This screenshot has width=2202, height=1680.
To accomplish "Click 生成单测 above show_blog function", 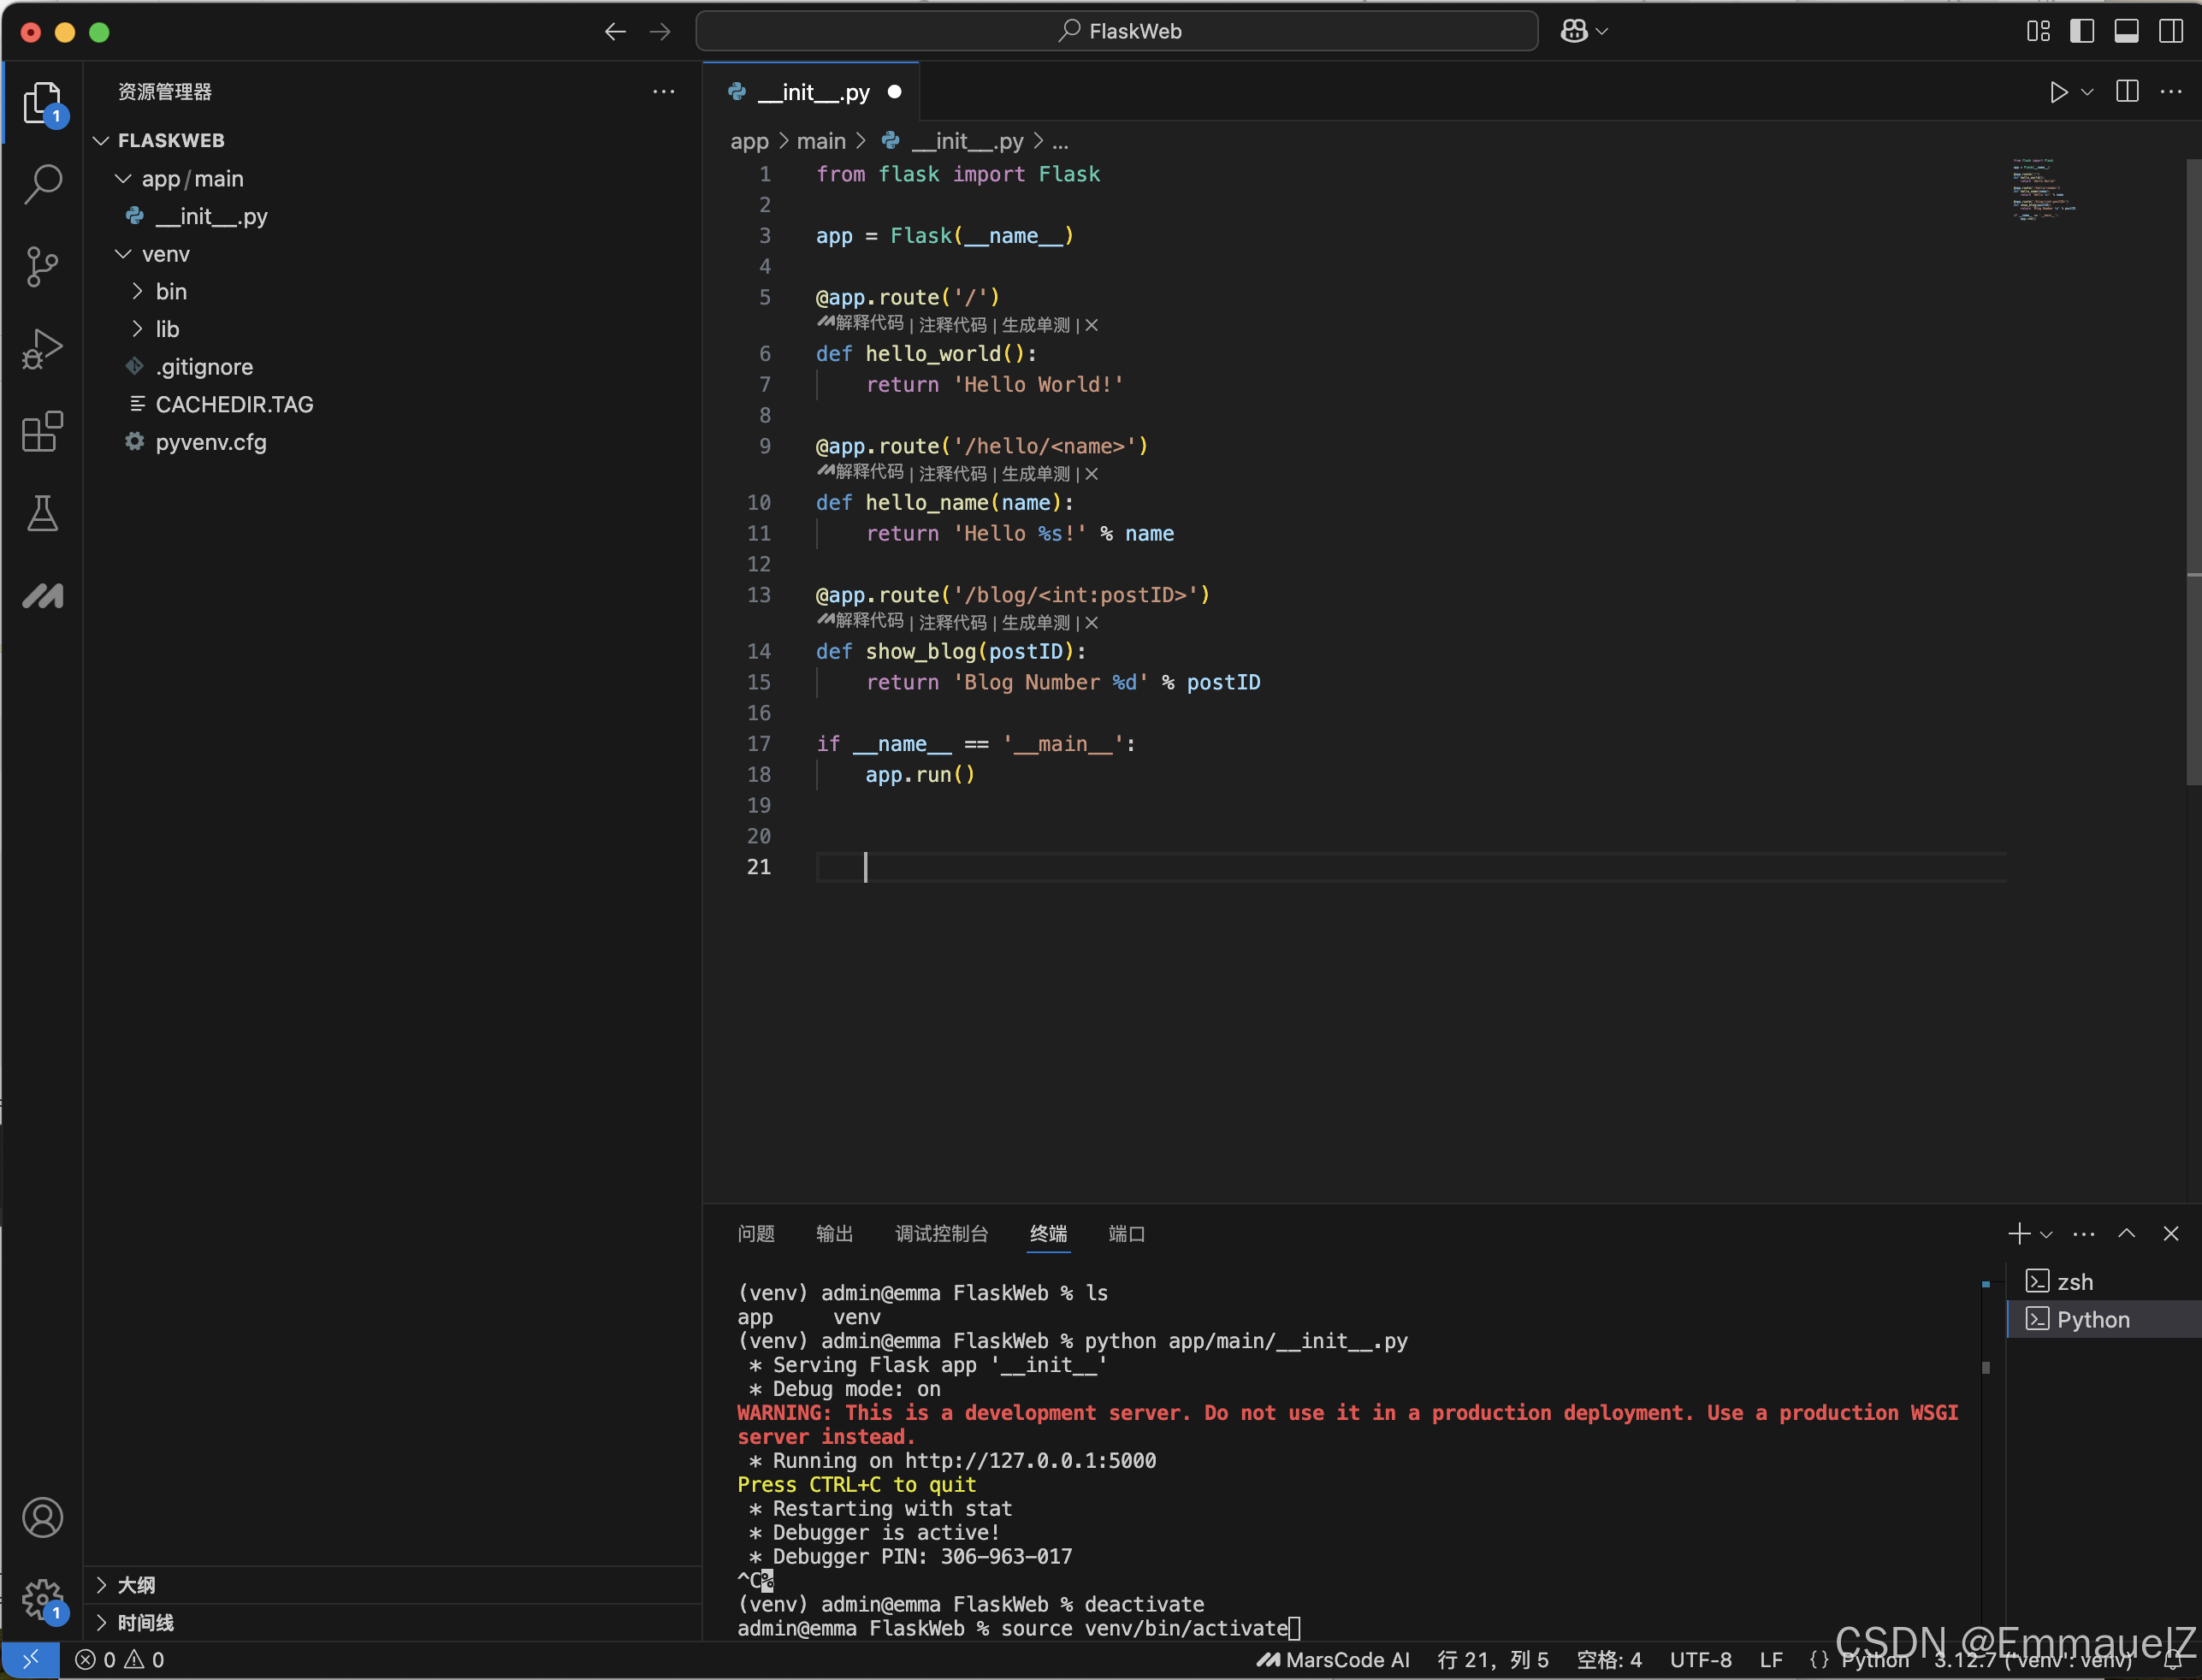I will click(1036, 622).
